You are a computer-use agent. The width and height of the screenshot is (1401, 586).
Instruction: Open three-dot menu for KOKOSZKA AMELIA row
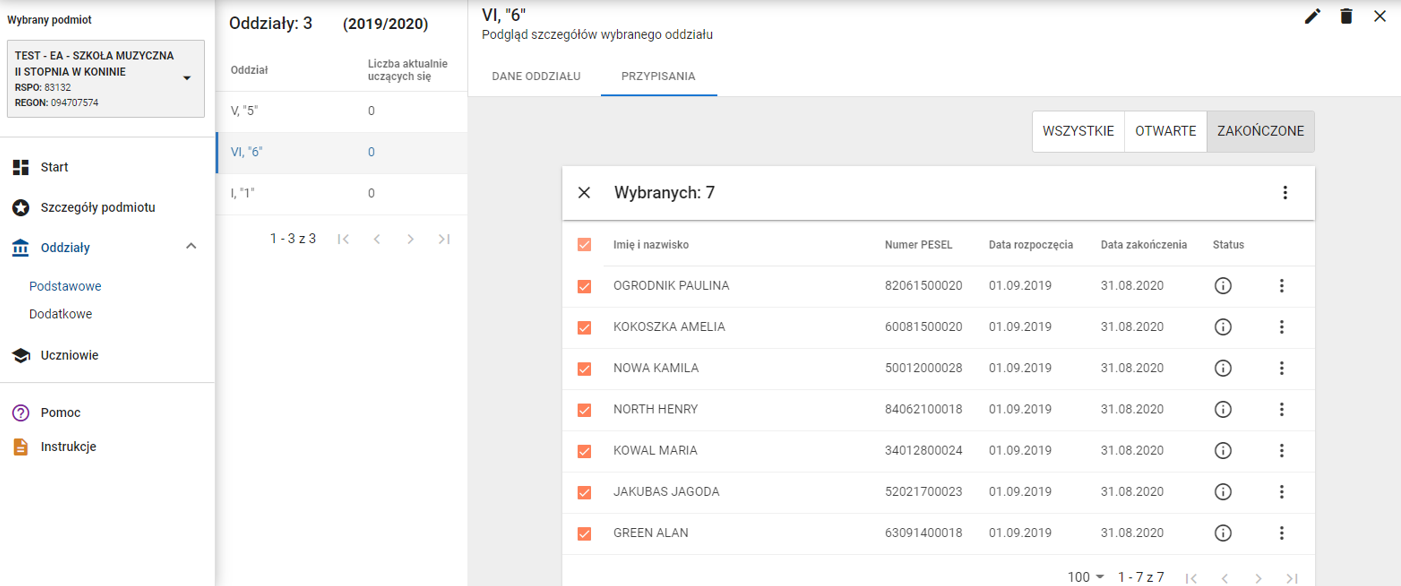click(1281, 327)
